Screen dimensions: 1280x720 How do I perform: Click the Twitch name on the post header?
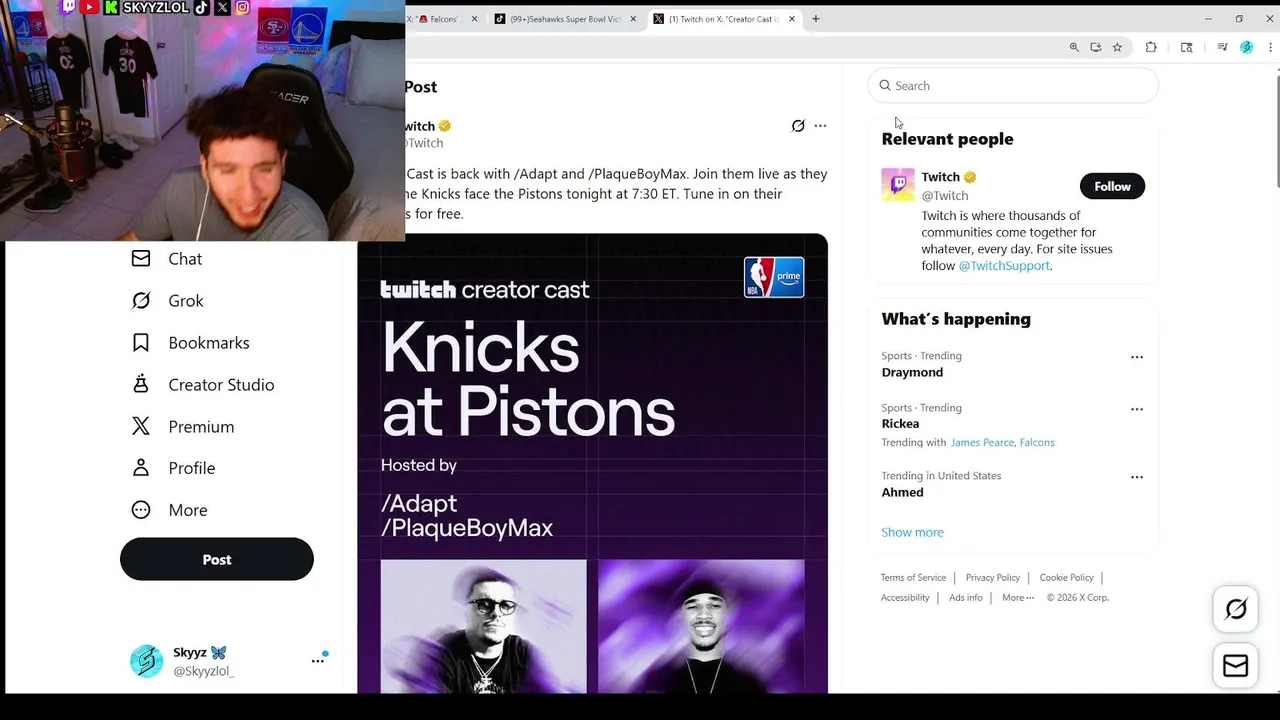pos(420,126)
